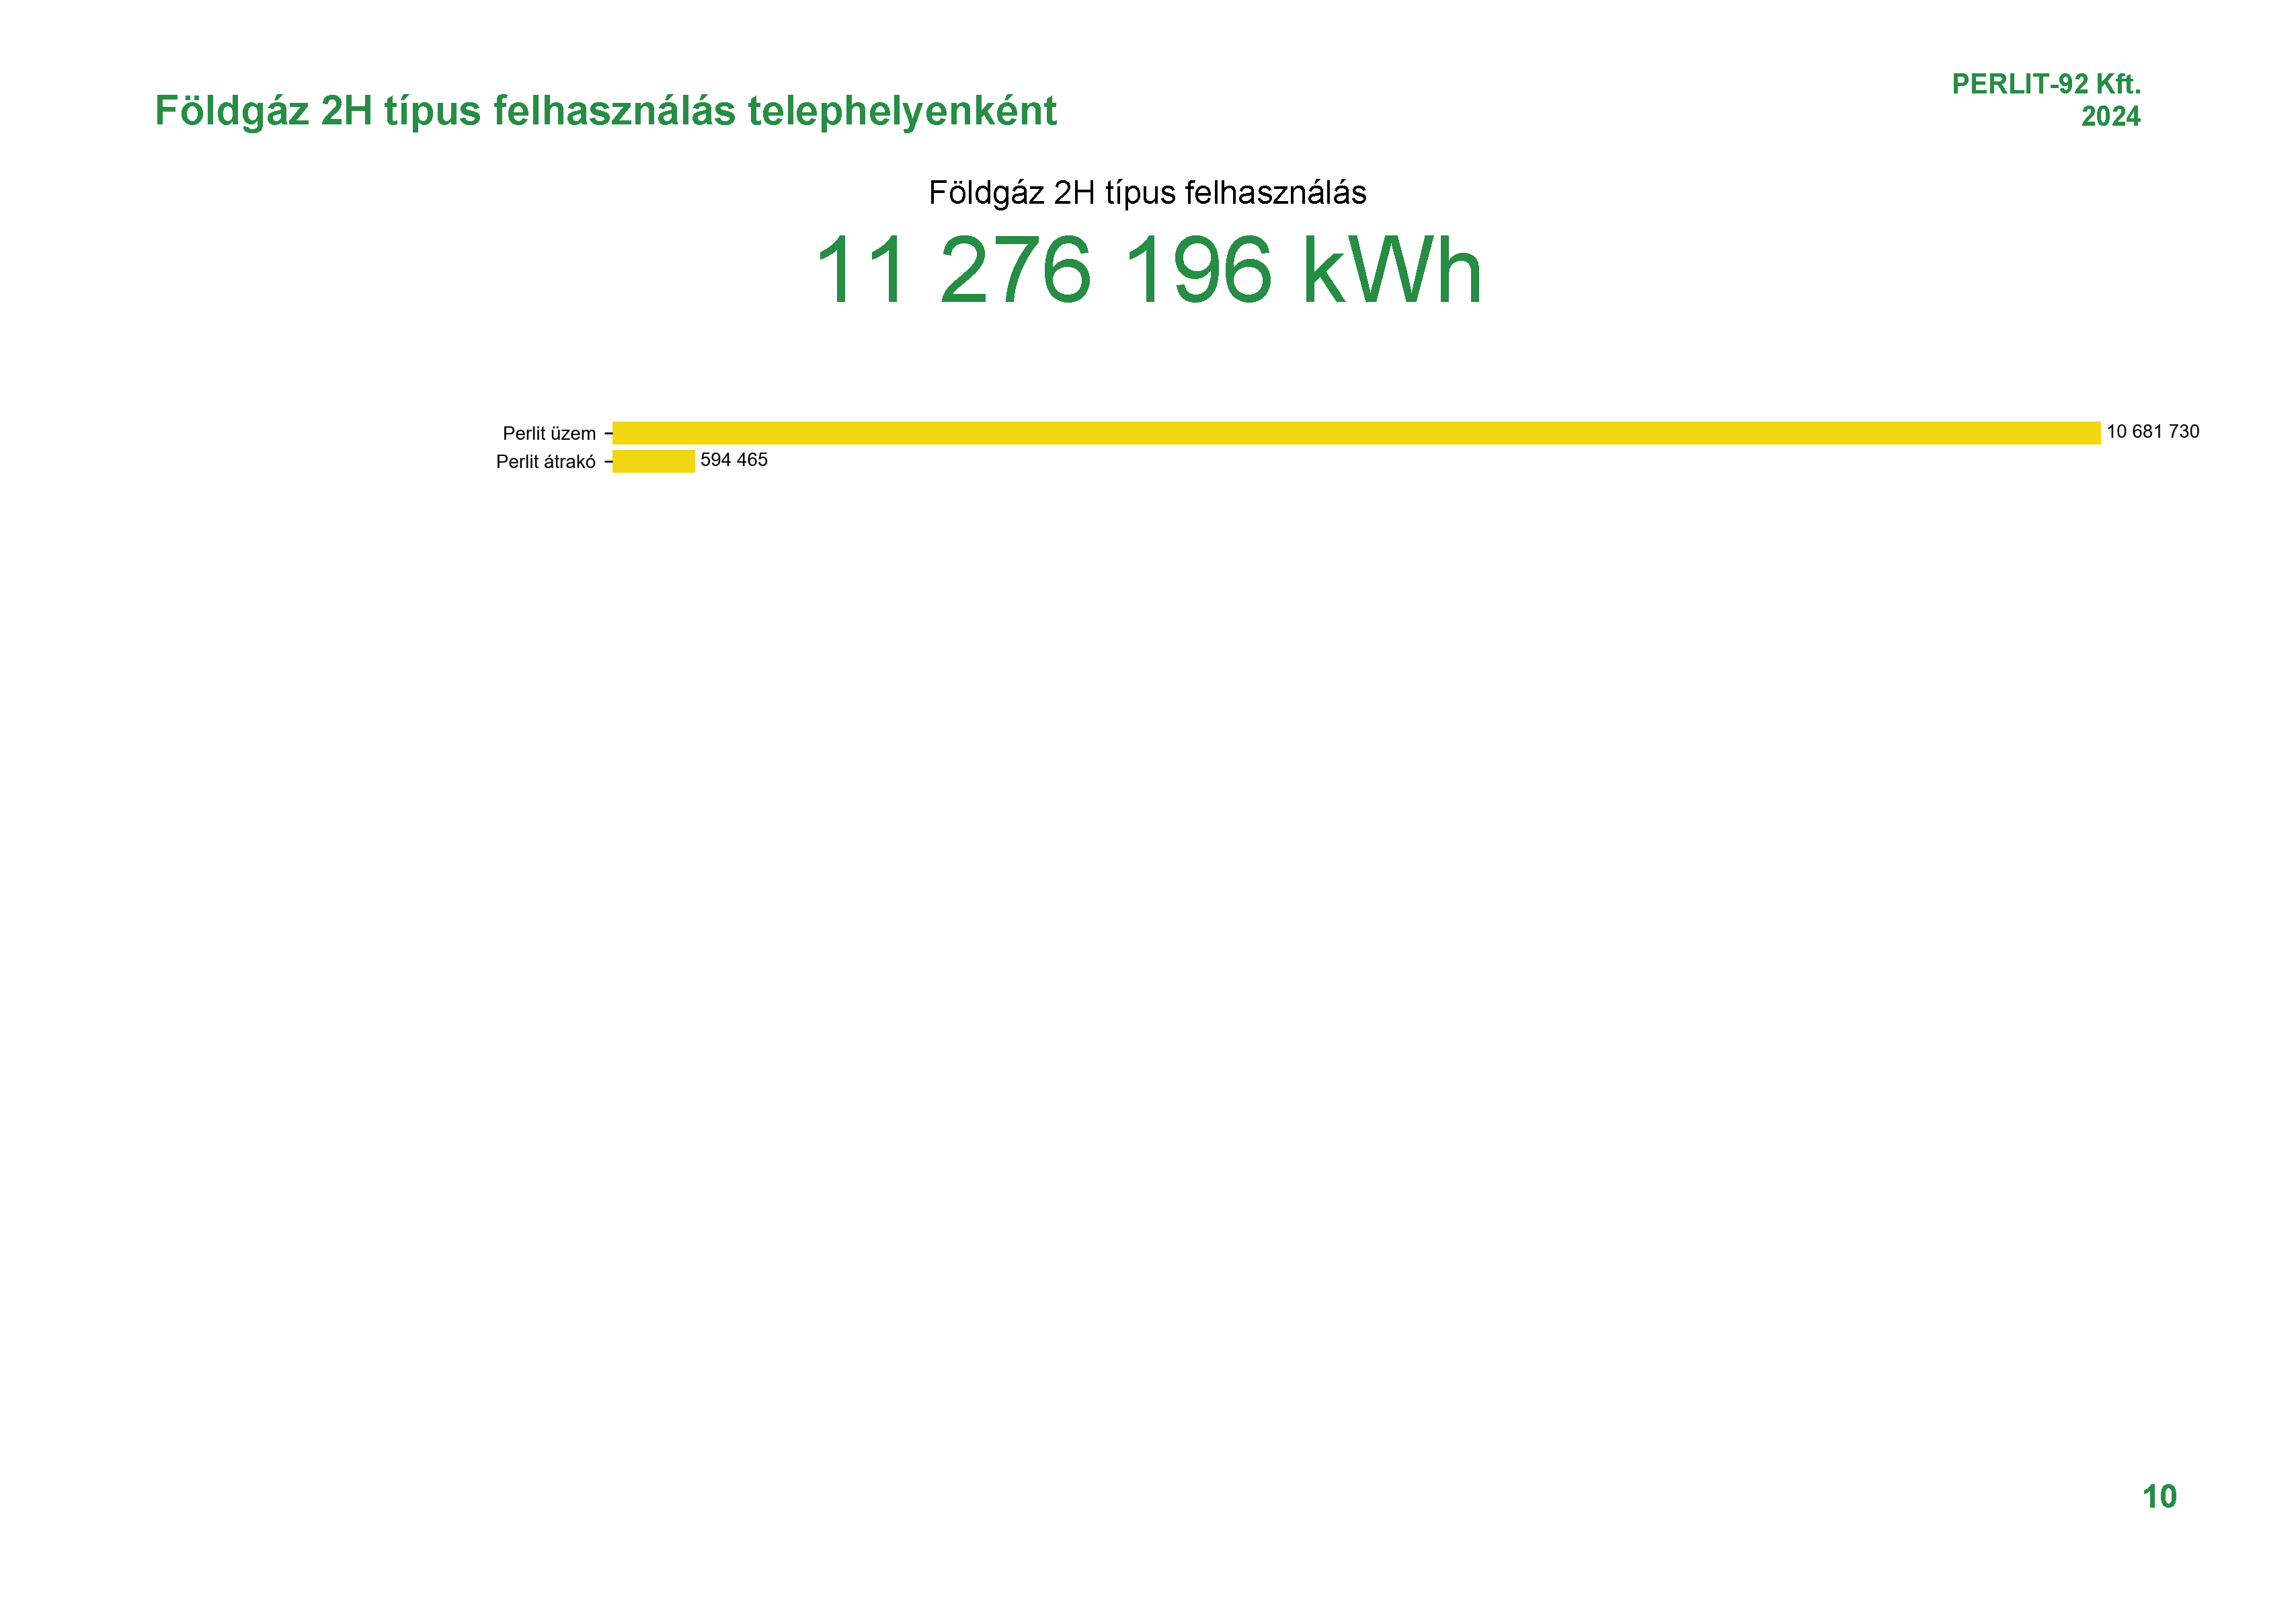
Task: Click the tick mark beside 'Perlit átrakó'
Action: [x=608, y=462]
